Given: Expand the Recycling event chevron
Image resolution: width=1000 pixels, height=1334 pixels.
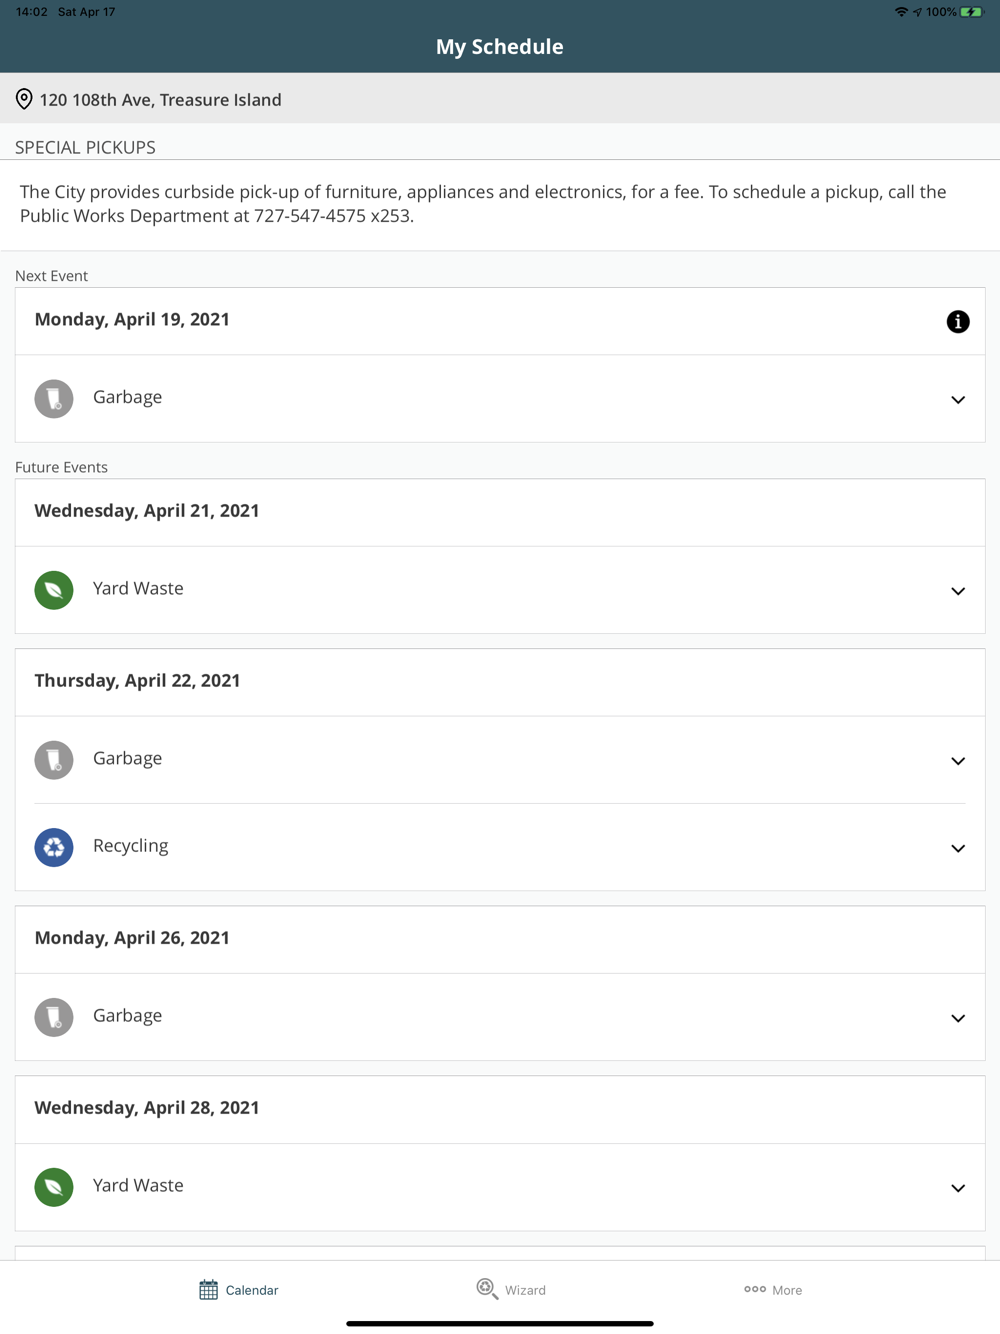Looking at the screenshot, I should pos(957,848).
